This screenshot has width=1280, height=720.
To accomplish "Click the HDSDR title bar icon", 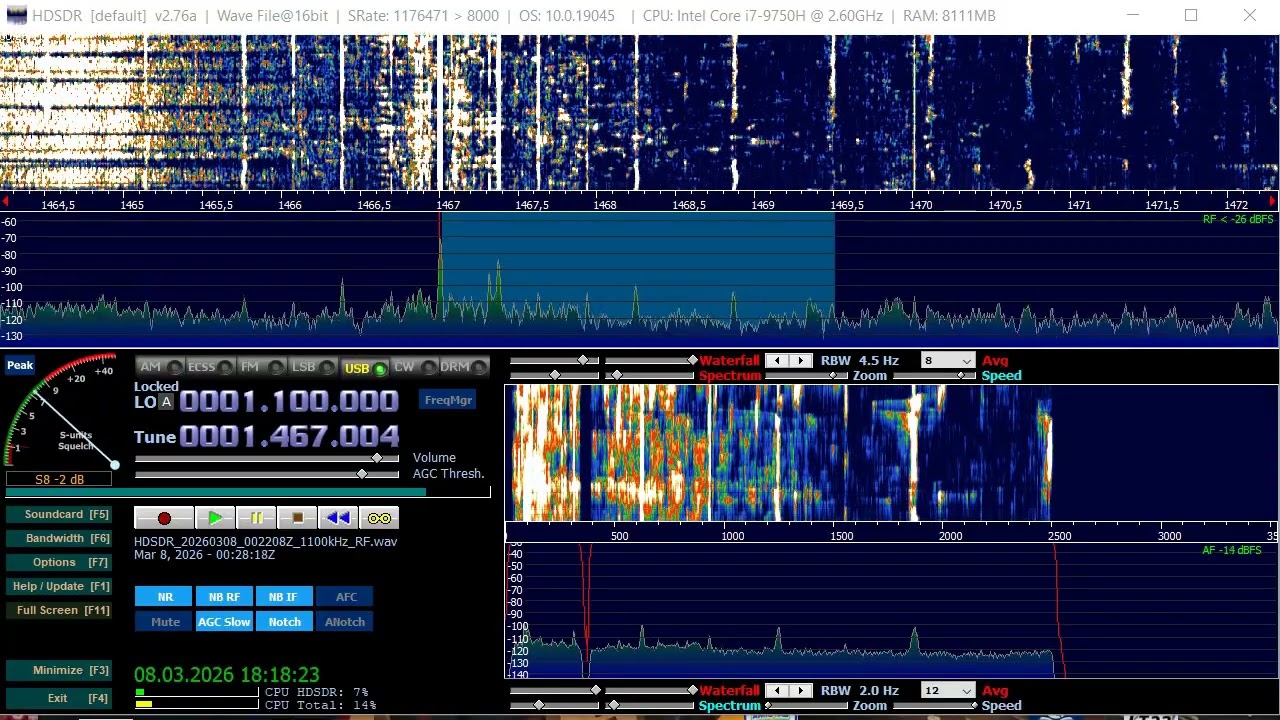I will point(16,16).
